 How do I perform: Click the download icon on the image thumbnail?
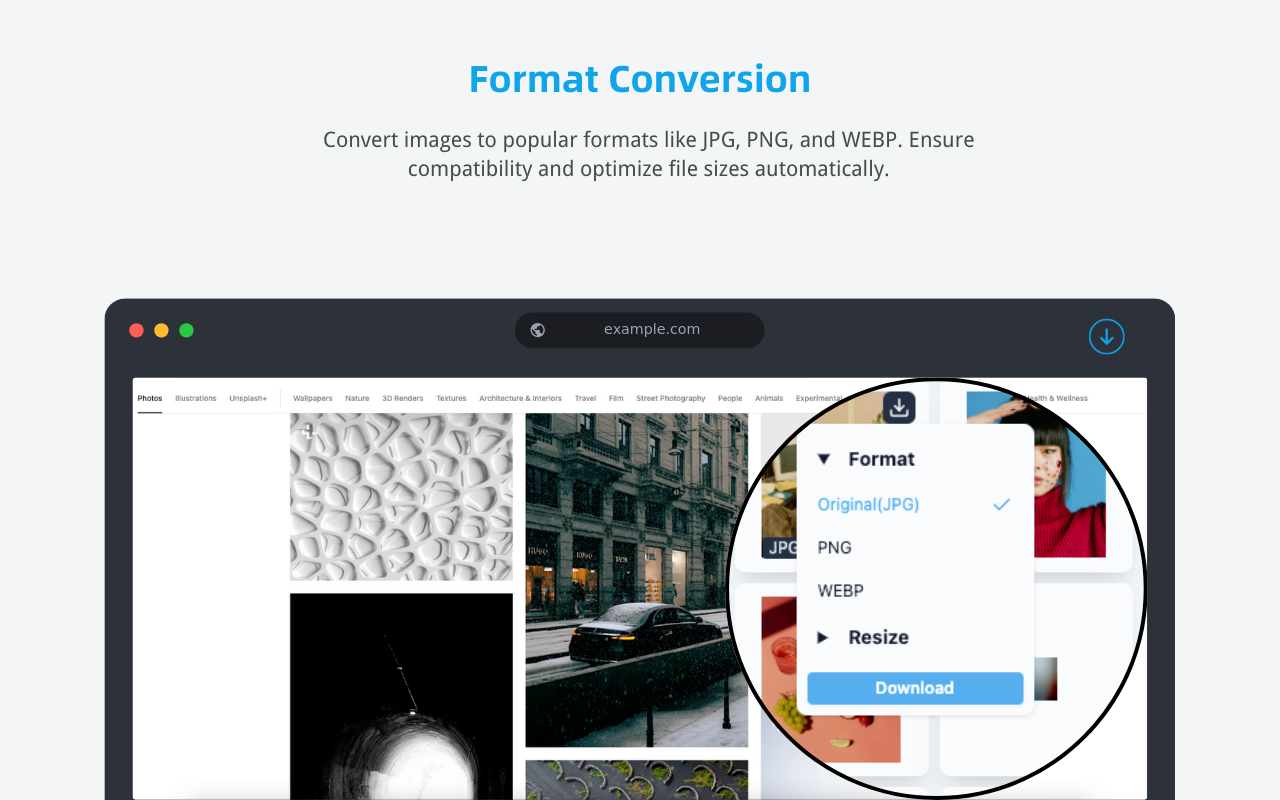[x=898, y=407]
